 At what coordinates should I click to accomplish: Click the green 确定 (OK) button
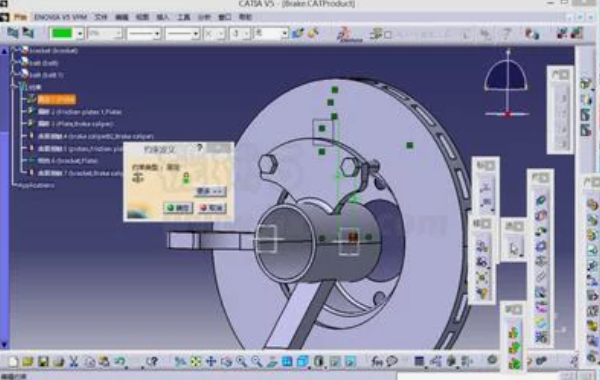pyautogui.click(x=178, y=208)
